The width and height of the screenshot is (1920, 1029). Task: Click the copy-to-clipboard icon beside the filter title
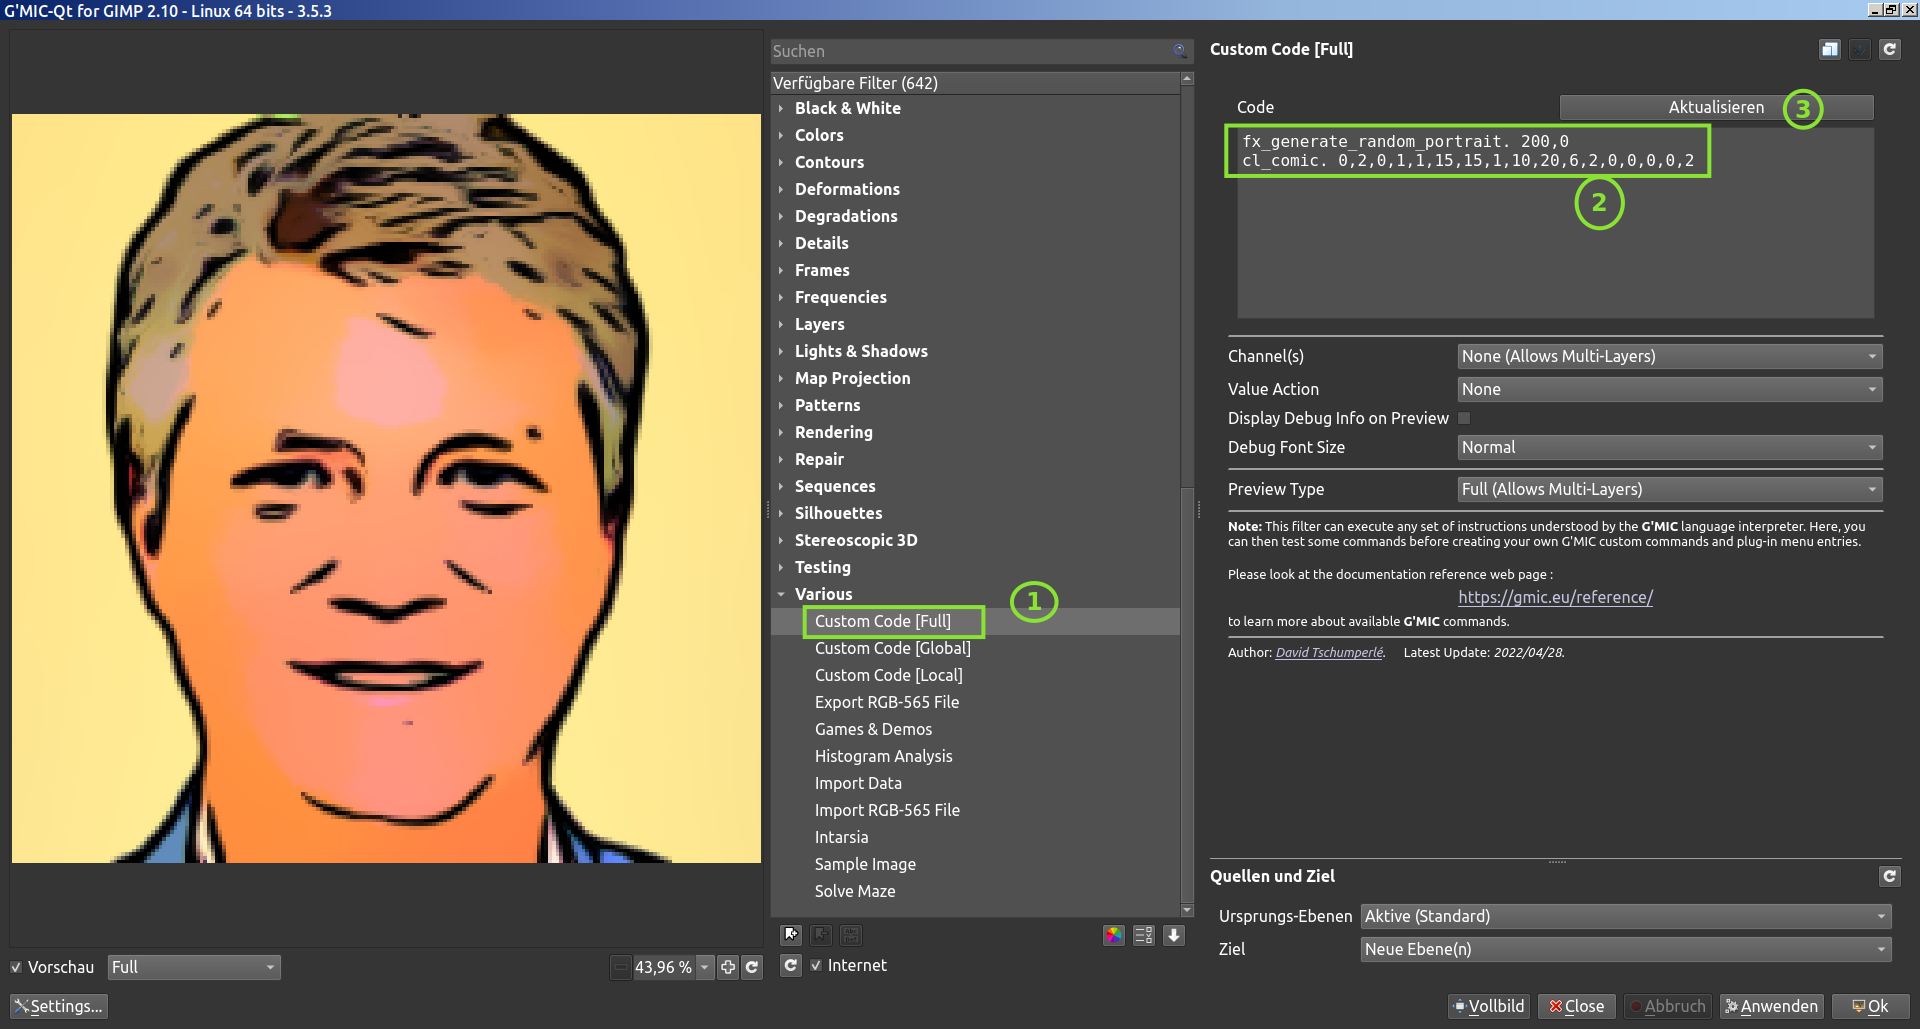tap(1829, 49)
